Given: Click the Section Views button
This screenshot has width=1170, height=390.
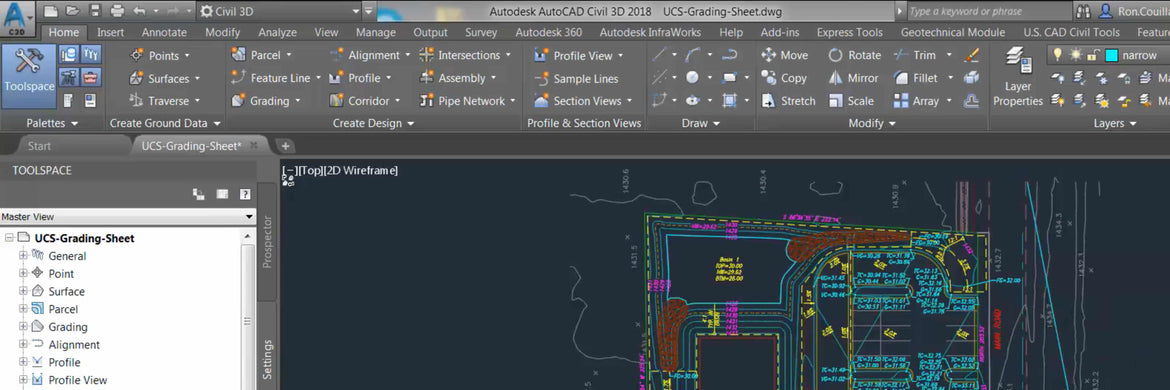Looking at the screenshot, I should tap(583, 101).
